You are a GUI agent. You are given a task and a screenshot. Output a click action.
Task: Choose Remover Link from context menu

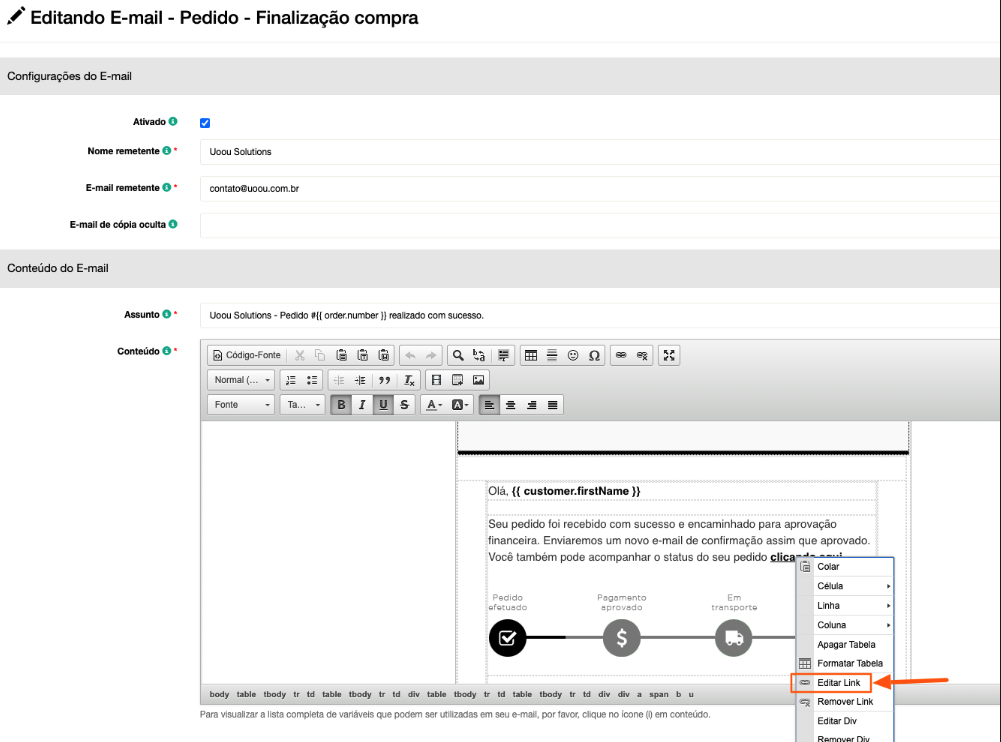tap(845, 702)
